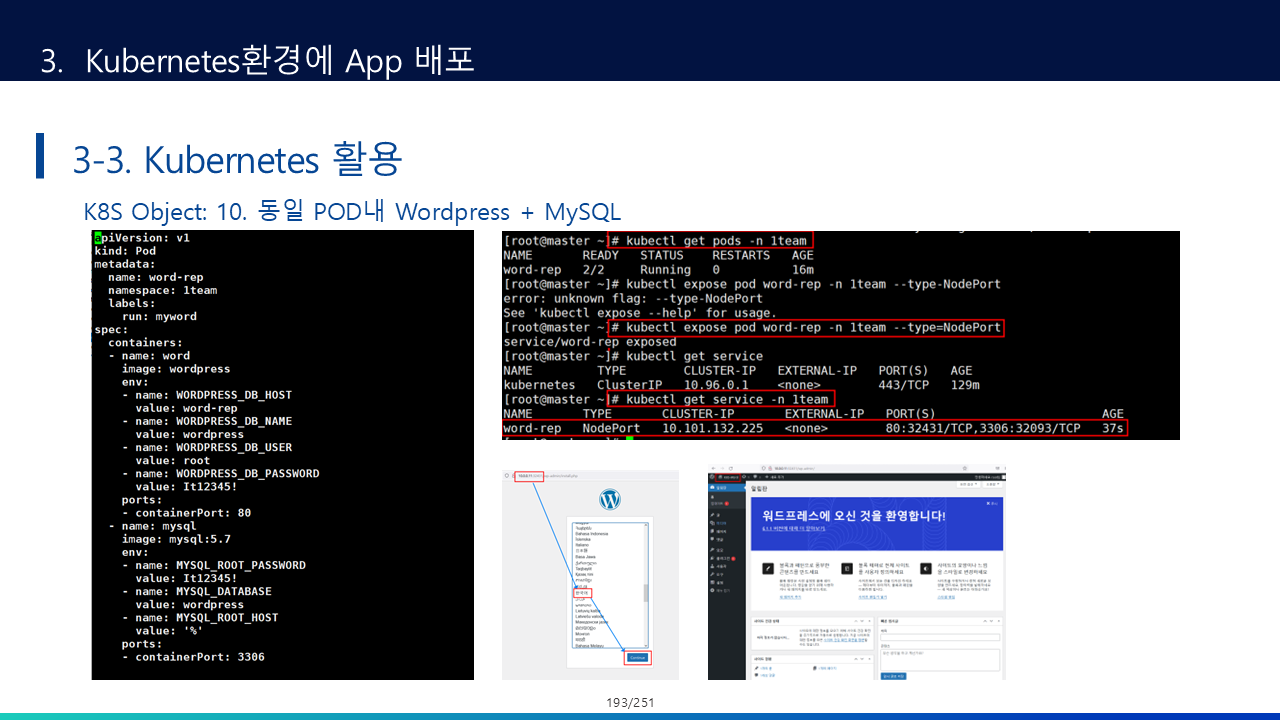The height and width of the screenshot is (720, 1280).
Task: Open Plugins (플러그인) item with red badge
Action: point(721,558)
